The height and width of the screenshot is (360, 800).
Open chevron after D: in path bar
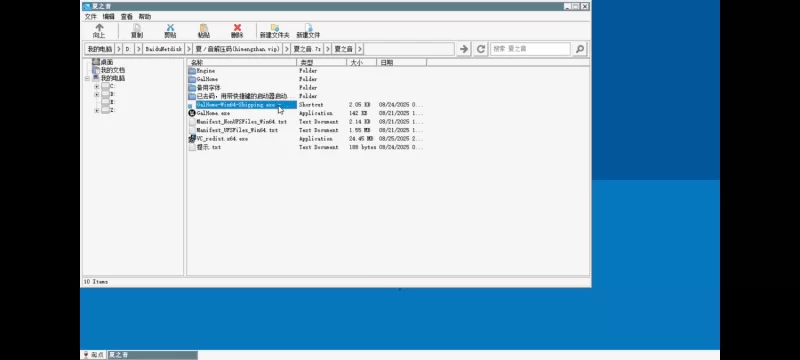(x=138, y=49)
